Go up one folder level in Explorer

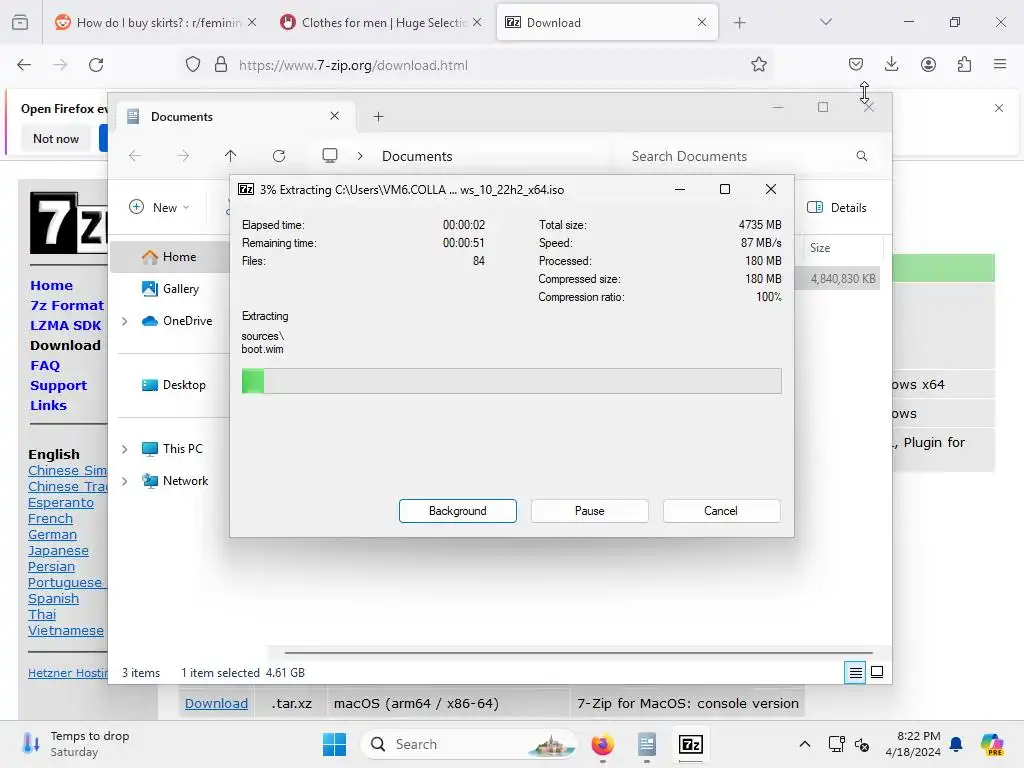click(x=231, y=156)
